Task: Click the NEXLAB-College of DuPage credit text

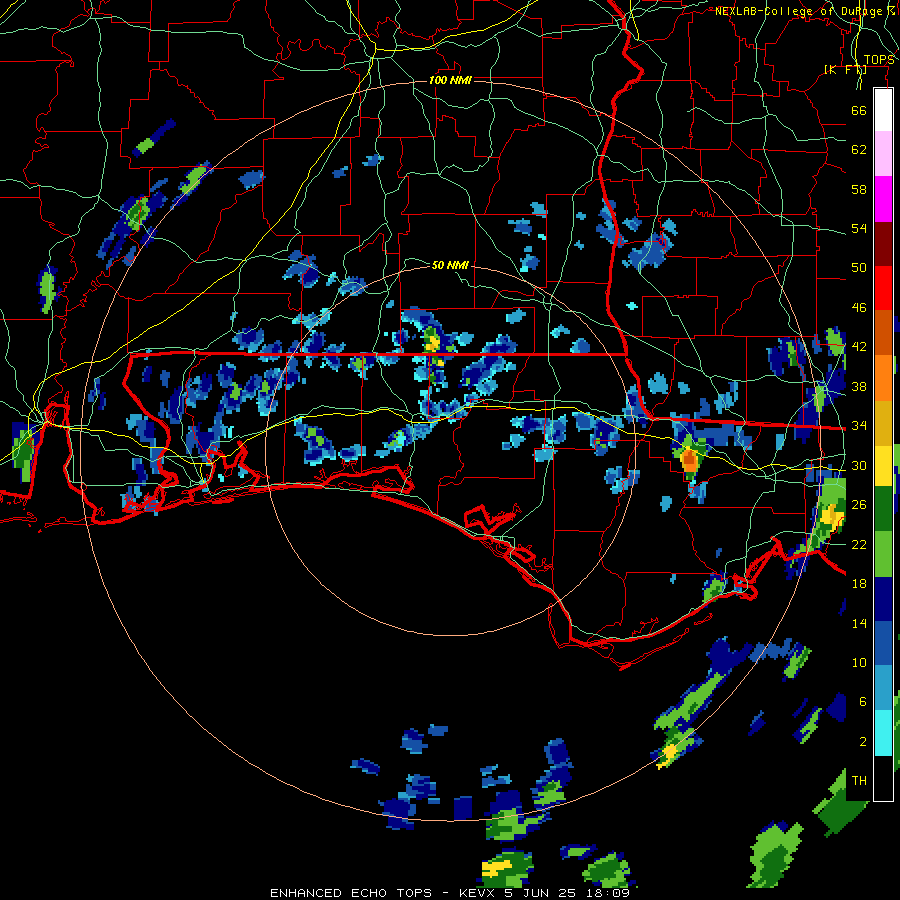Action: tap(805, 11)
